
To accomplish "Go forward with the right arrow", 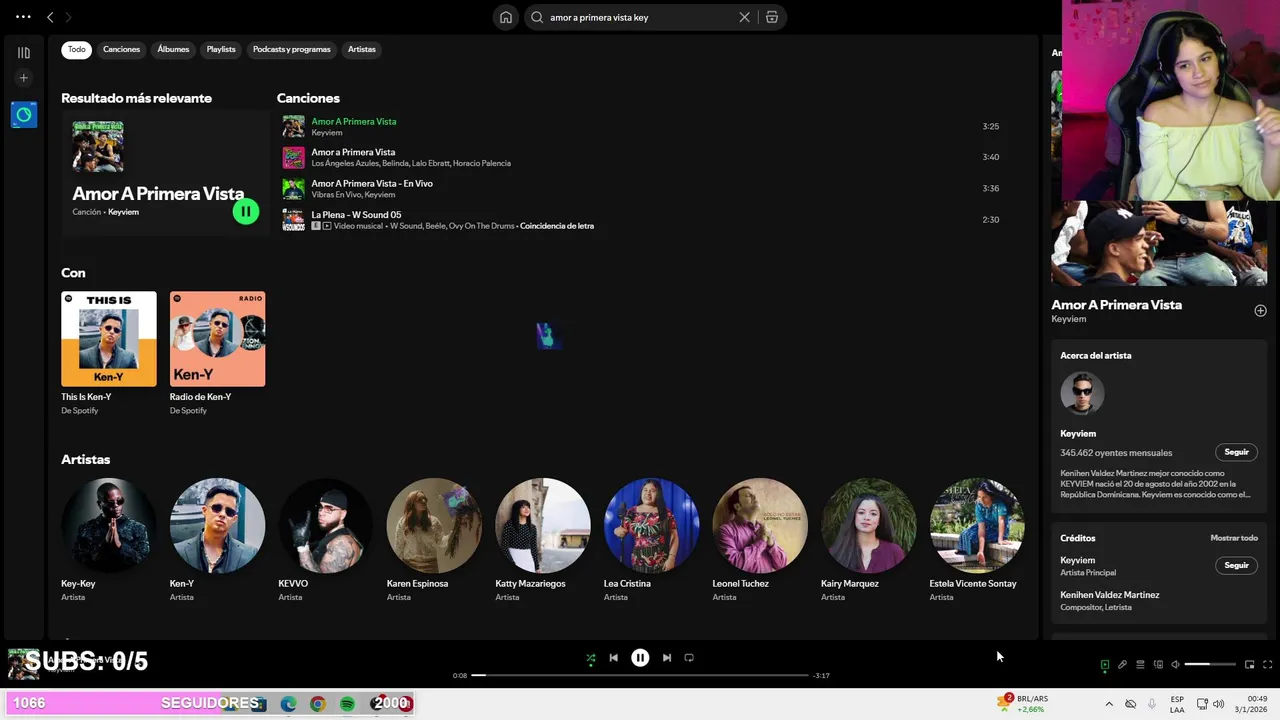I will tap(68, 17).
